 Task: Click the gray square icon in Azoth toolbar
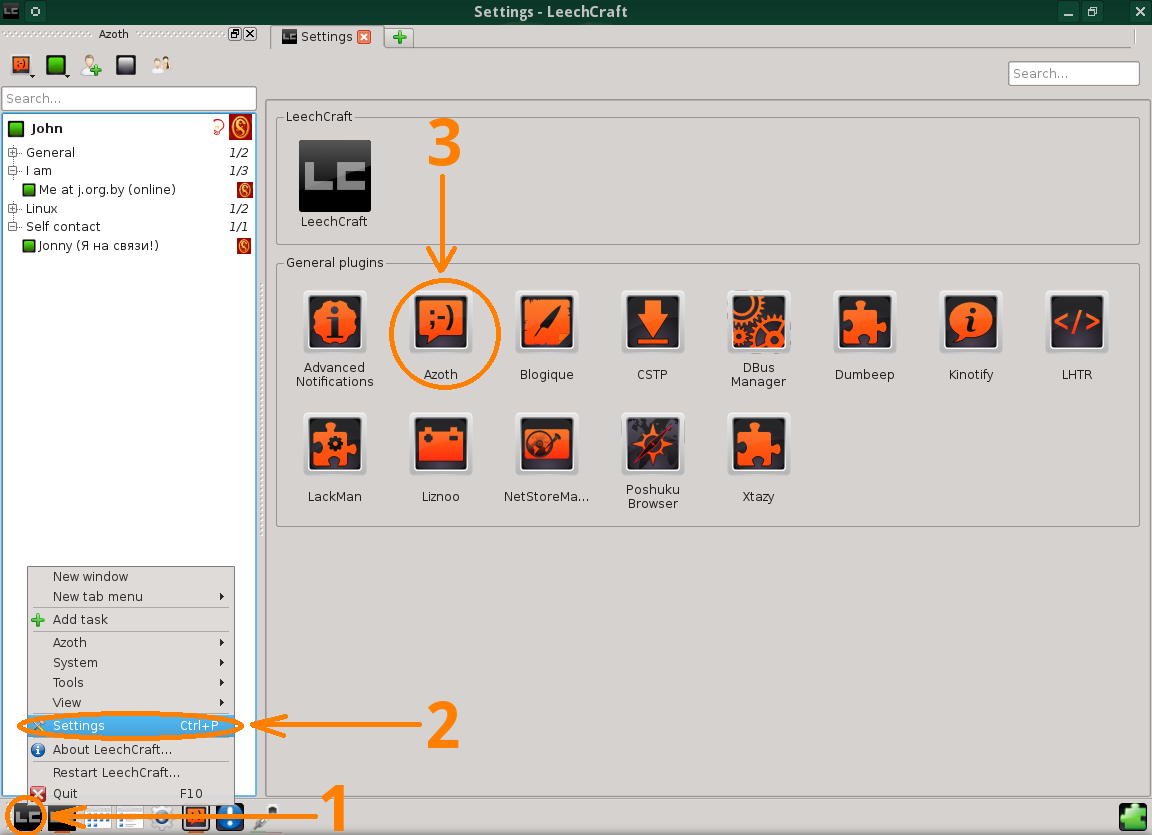[126, 65]
